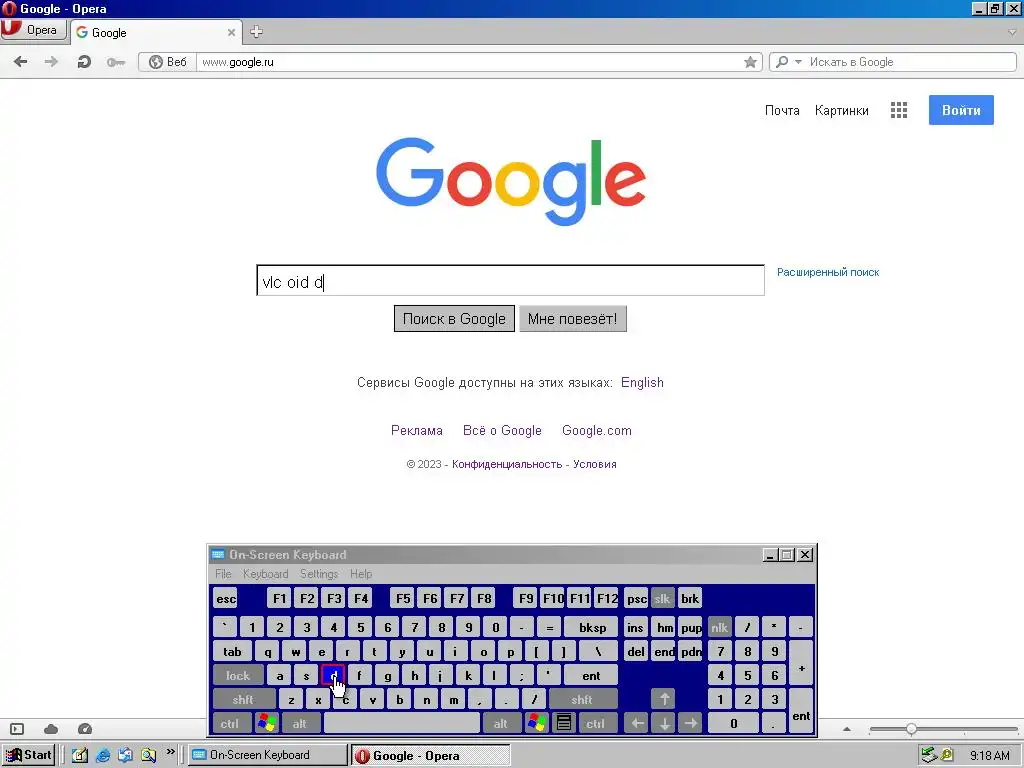1024x768 pixels.
Task: Go forward with Opera's forward arrow
Action: click(x=51, y=62)
